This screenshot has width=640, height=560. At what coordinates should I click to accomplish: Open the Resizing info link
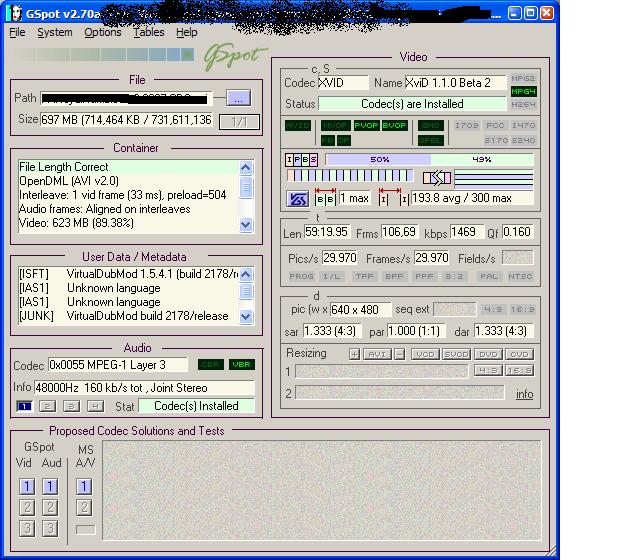coord(524,394)
